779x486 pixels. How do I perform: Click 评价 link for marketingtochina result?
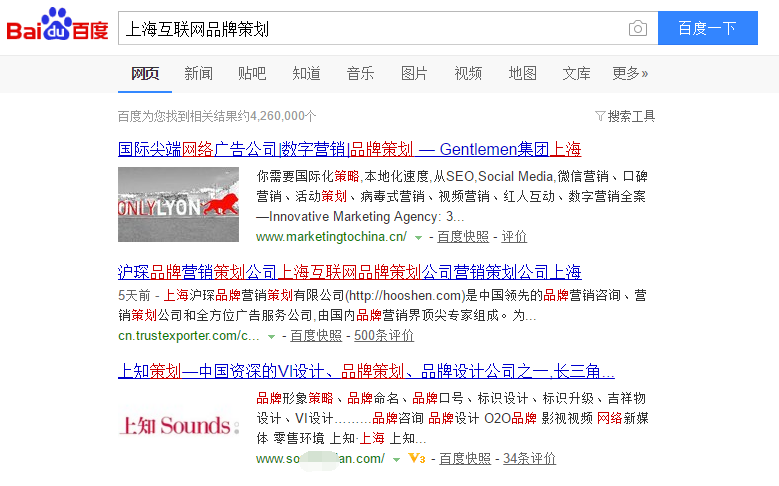pos(514,237)
